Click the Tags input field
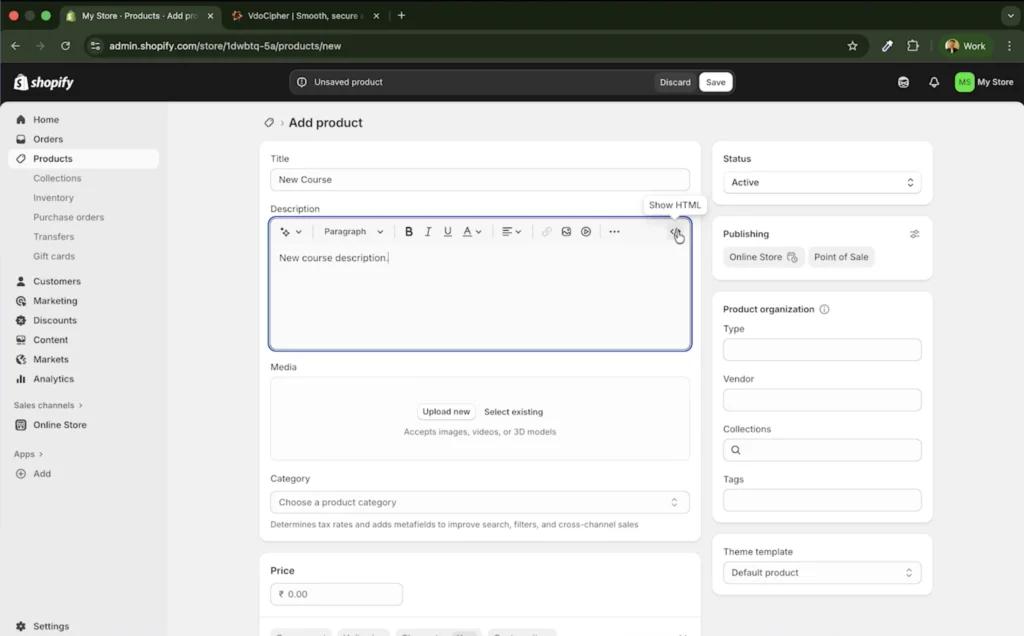This screenshot has width=1024, height=636. [822, 501]
